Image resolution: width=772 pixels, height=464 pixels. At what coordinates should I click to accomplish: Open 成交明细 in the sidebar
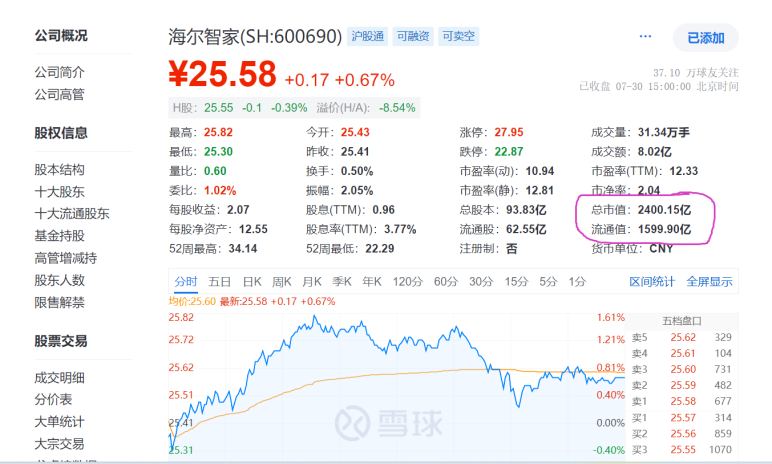(60, 378)
